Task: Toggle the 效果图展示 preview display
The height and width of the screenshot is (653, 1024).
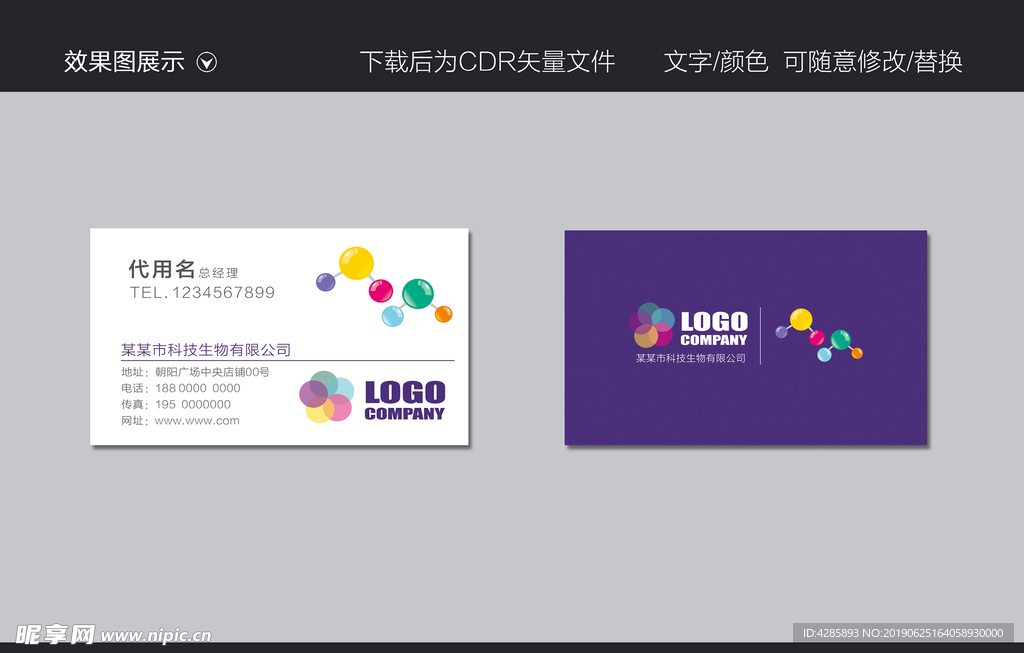Action: [123, 61]
